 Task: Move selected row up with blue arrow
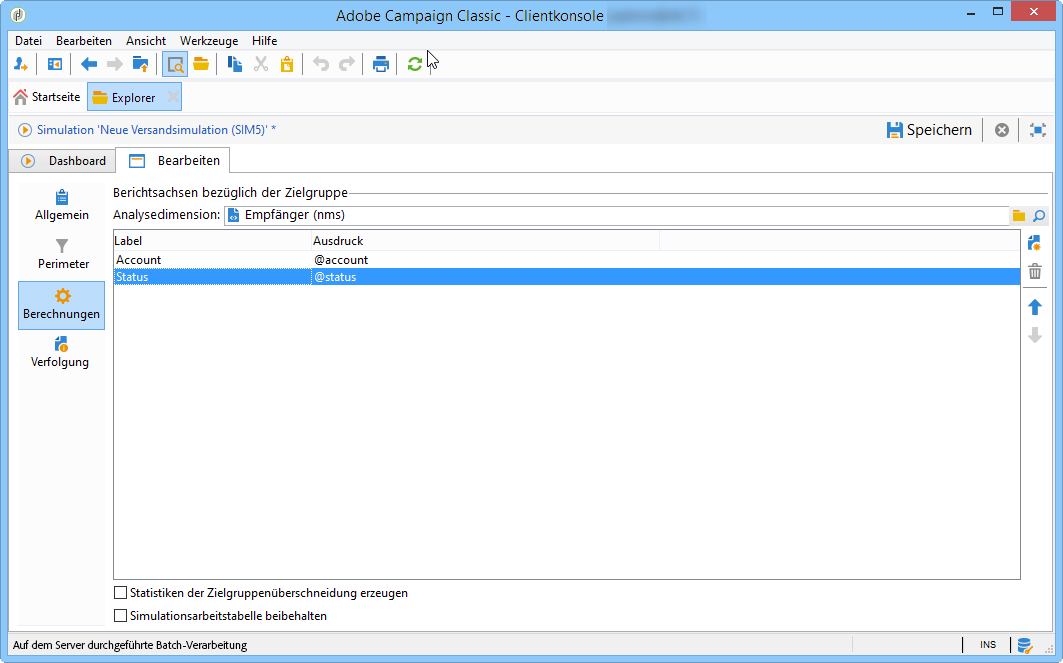click(x=1035, y=307)
